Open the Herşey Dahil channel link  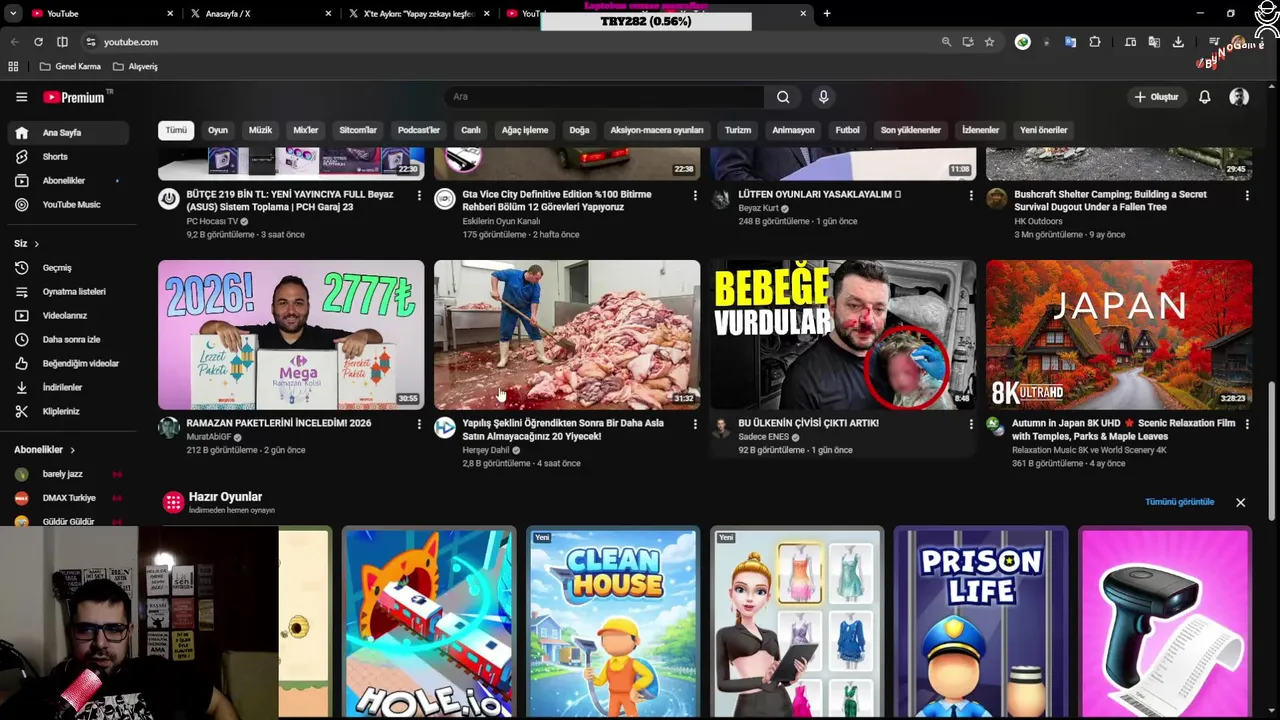486,450
